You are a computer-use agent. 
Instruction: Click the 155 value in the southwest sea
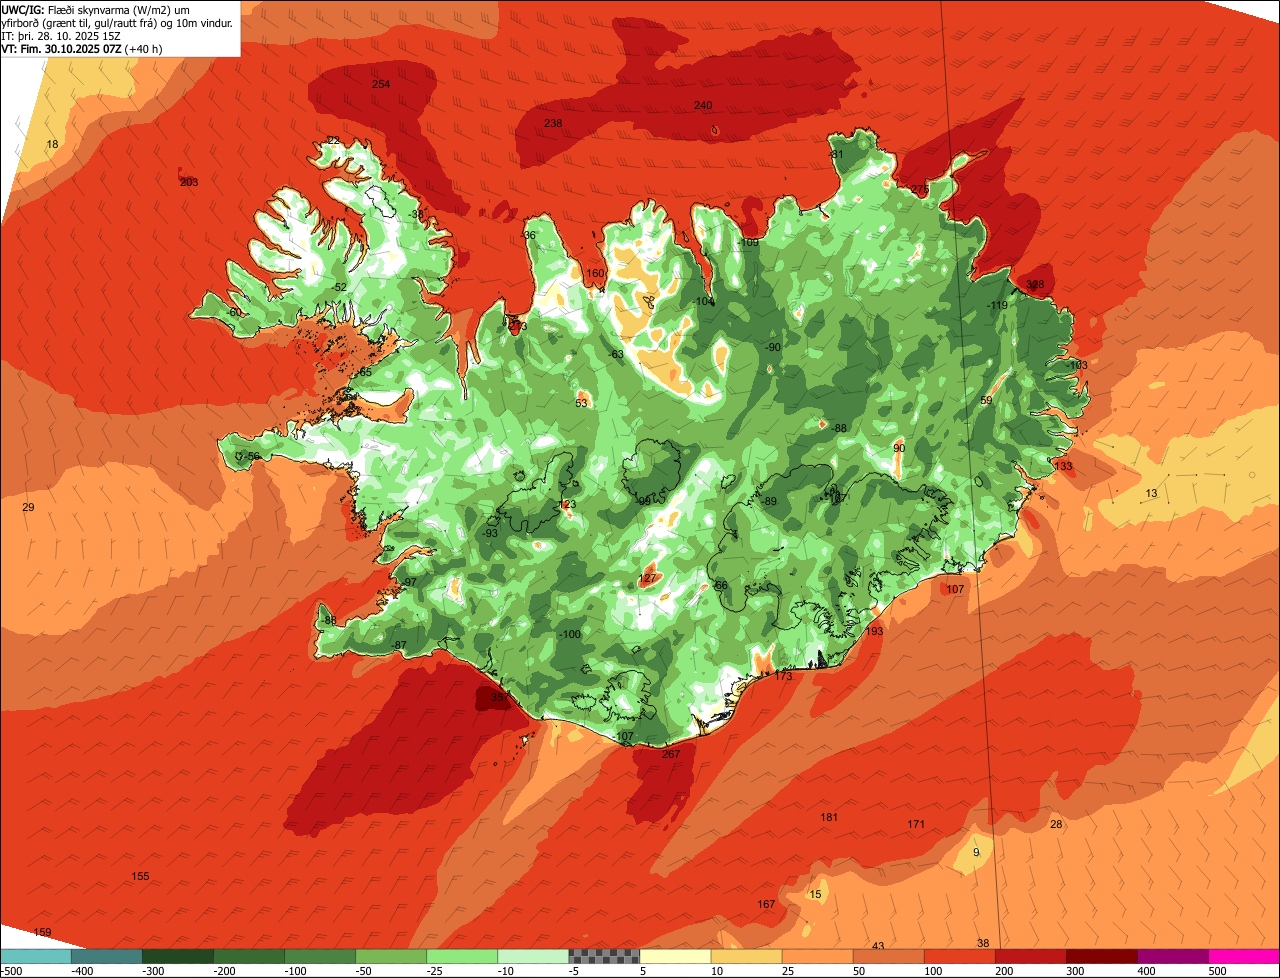[x=141, y=877]
